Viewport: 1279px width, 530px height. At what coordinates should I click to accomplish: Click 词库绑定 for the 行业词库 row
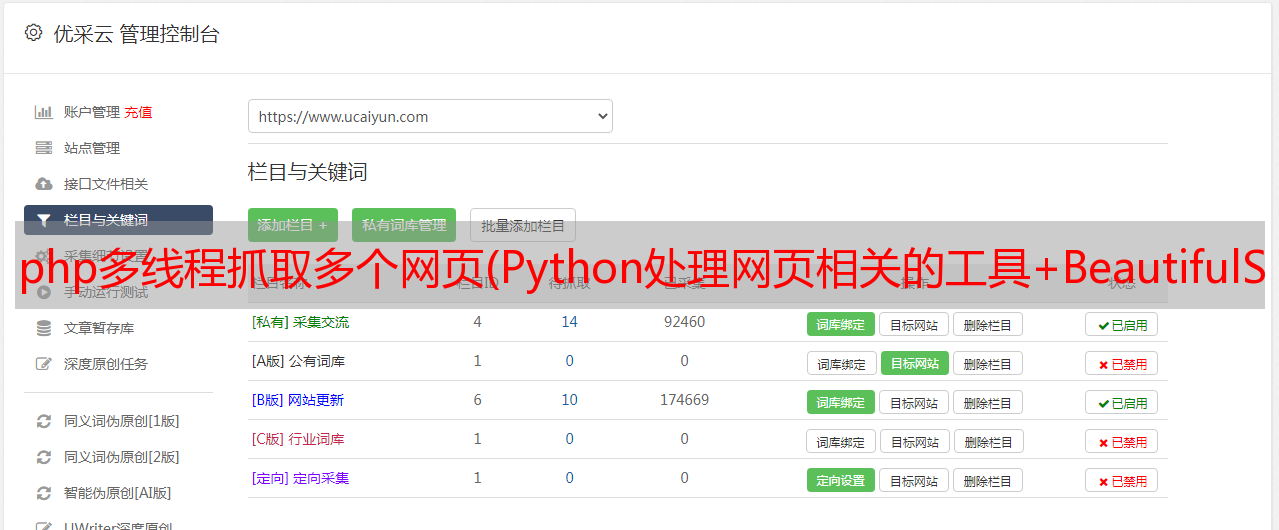coord(841,441)
